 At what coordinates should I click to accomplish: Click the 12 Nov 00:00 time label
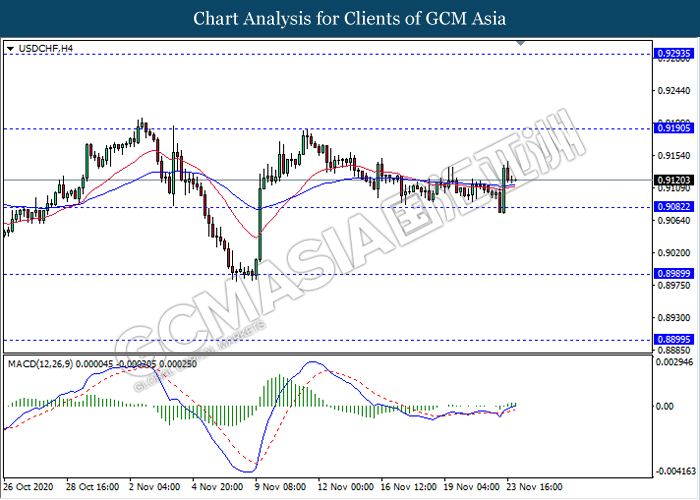point(346,487)
